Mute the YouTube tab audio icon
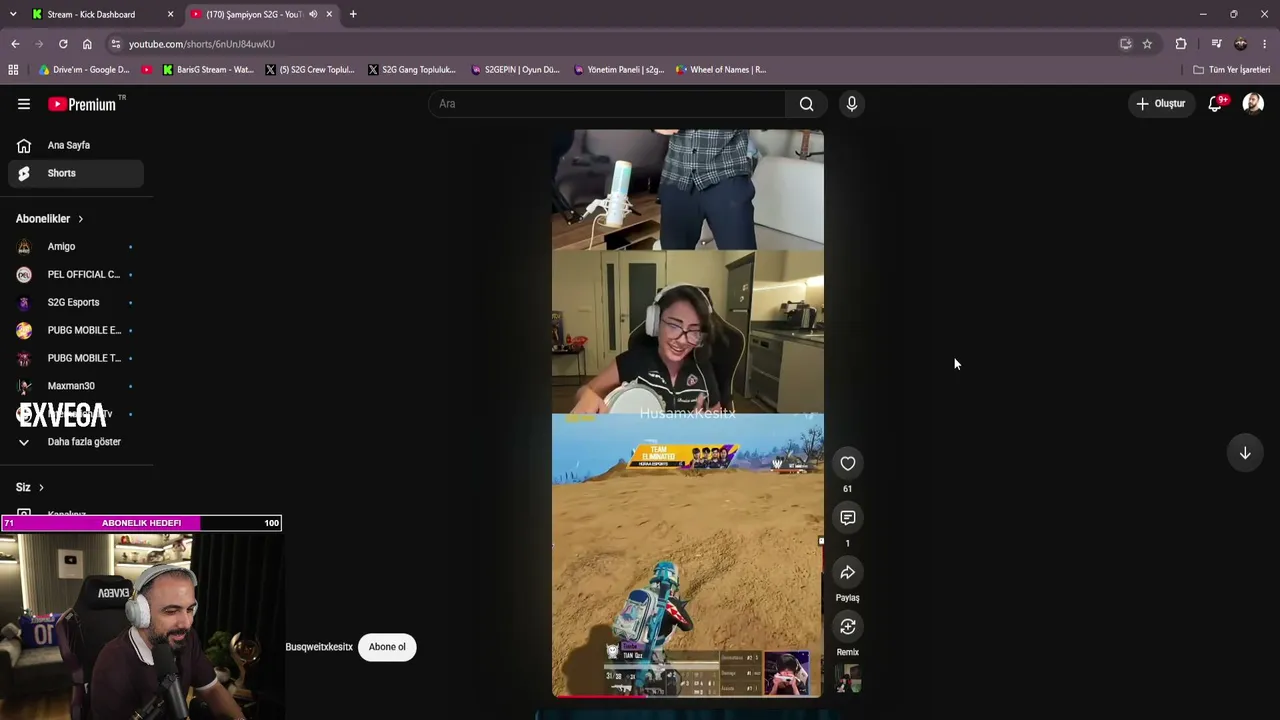 (313, 14)
